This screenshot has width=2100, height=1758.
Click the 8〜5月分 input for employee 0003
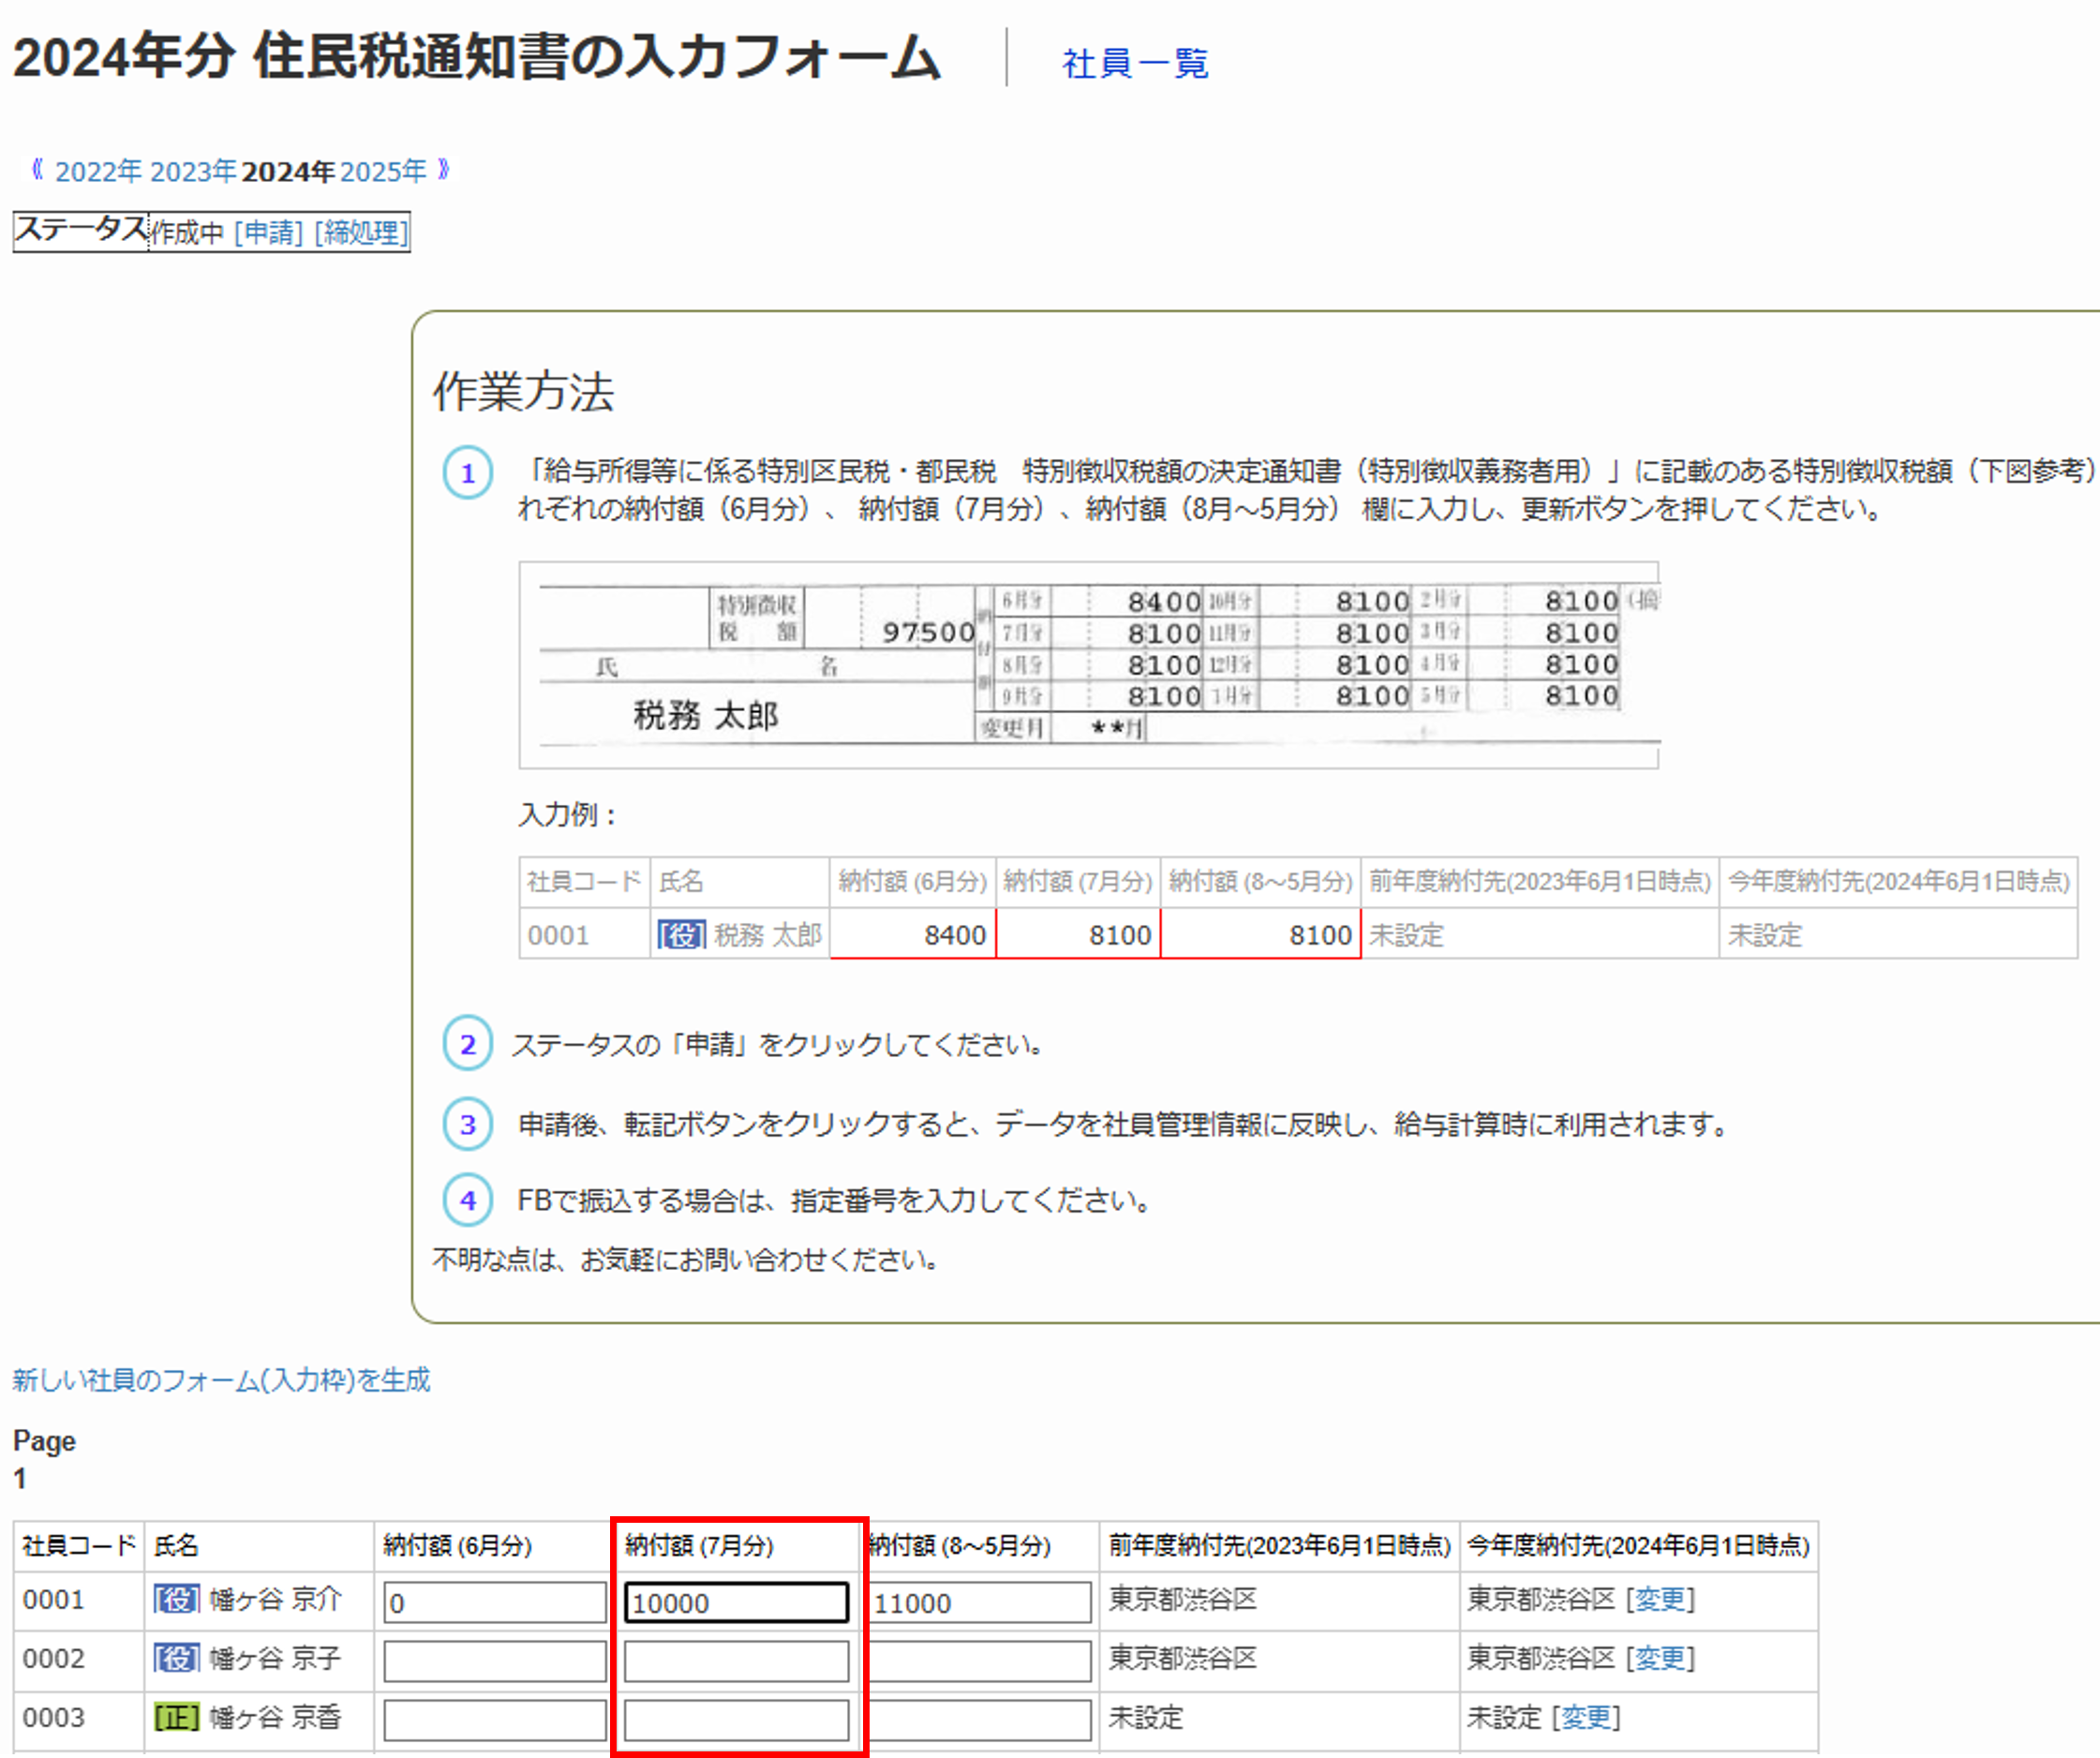pos(980,1721)
